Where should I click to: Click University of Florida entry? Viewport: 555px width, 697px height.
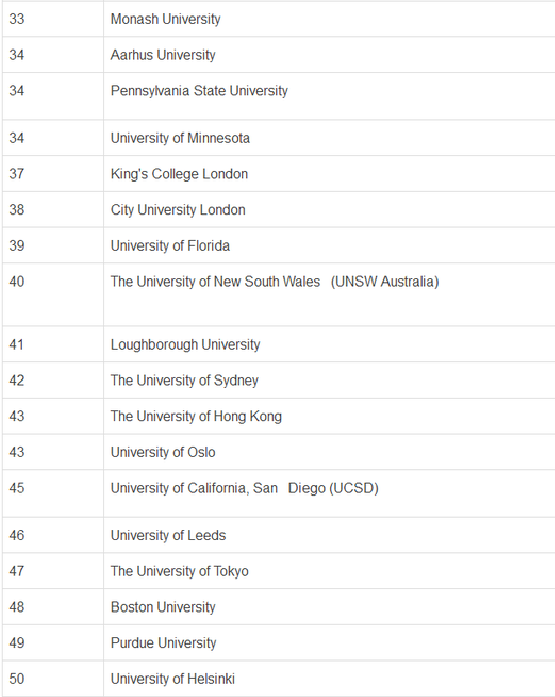pos(170,245)
